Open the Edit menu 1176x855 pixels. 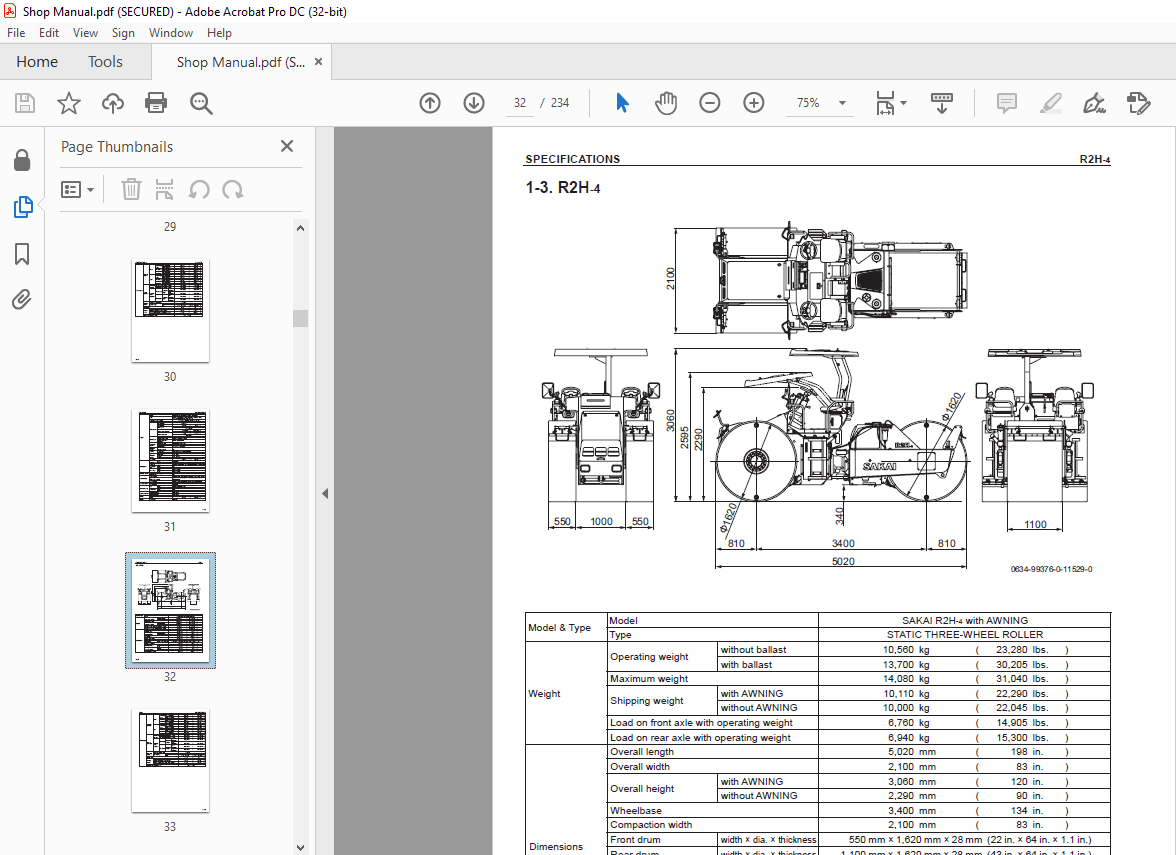pos(49,33)
